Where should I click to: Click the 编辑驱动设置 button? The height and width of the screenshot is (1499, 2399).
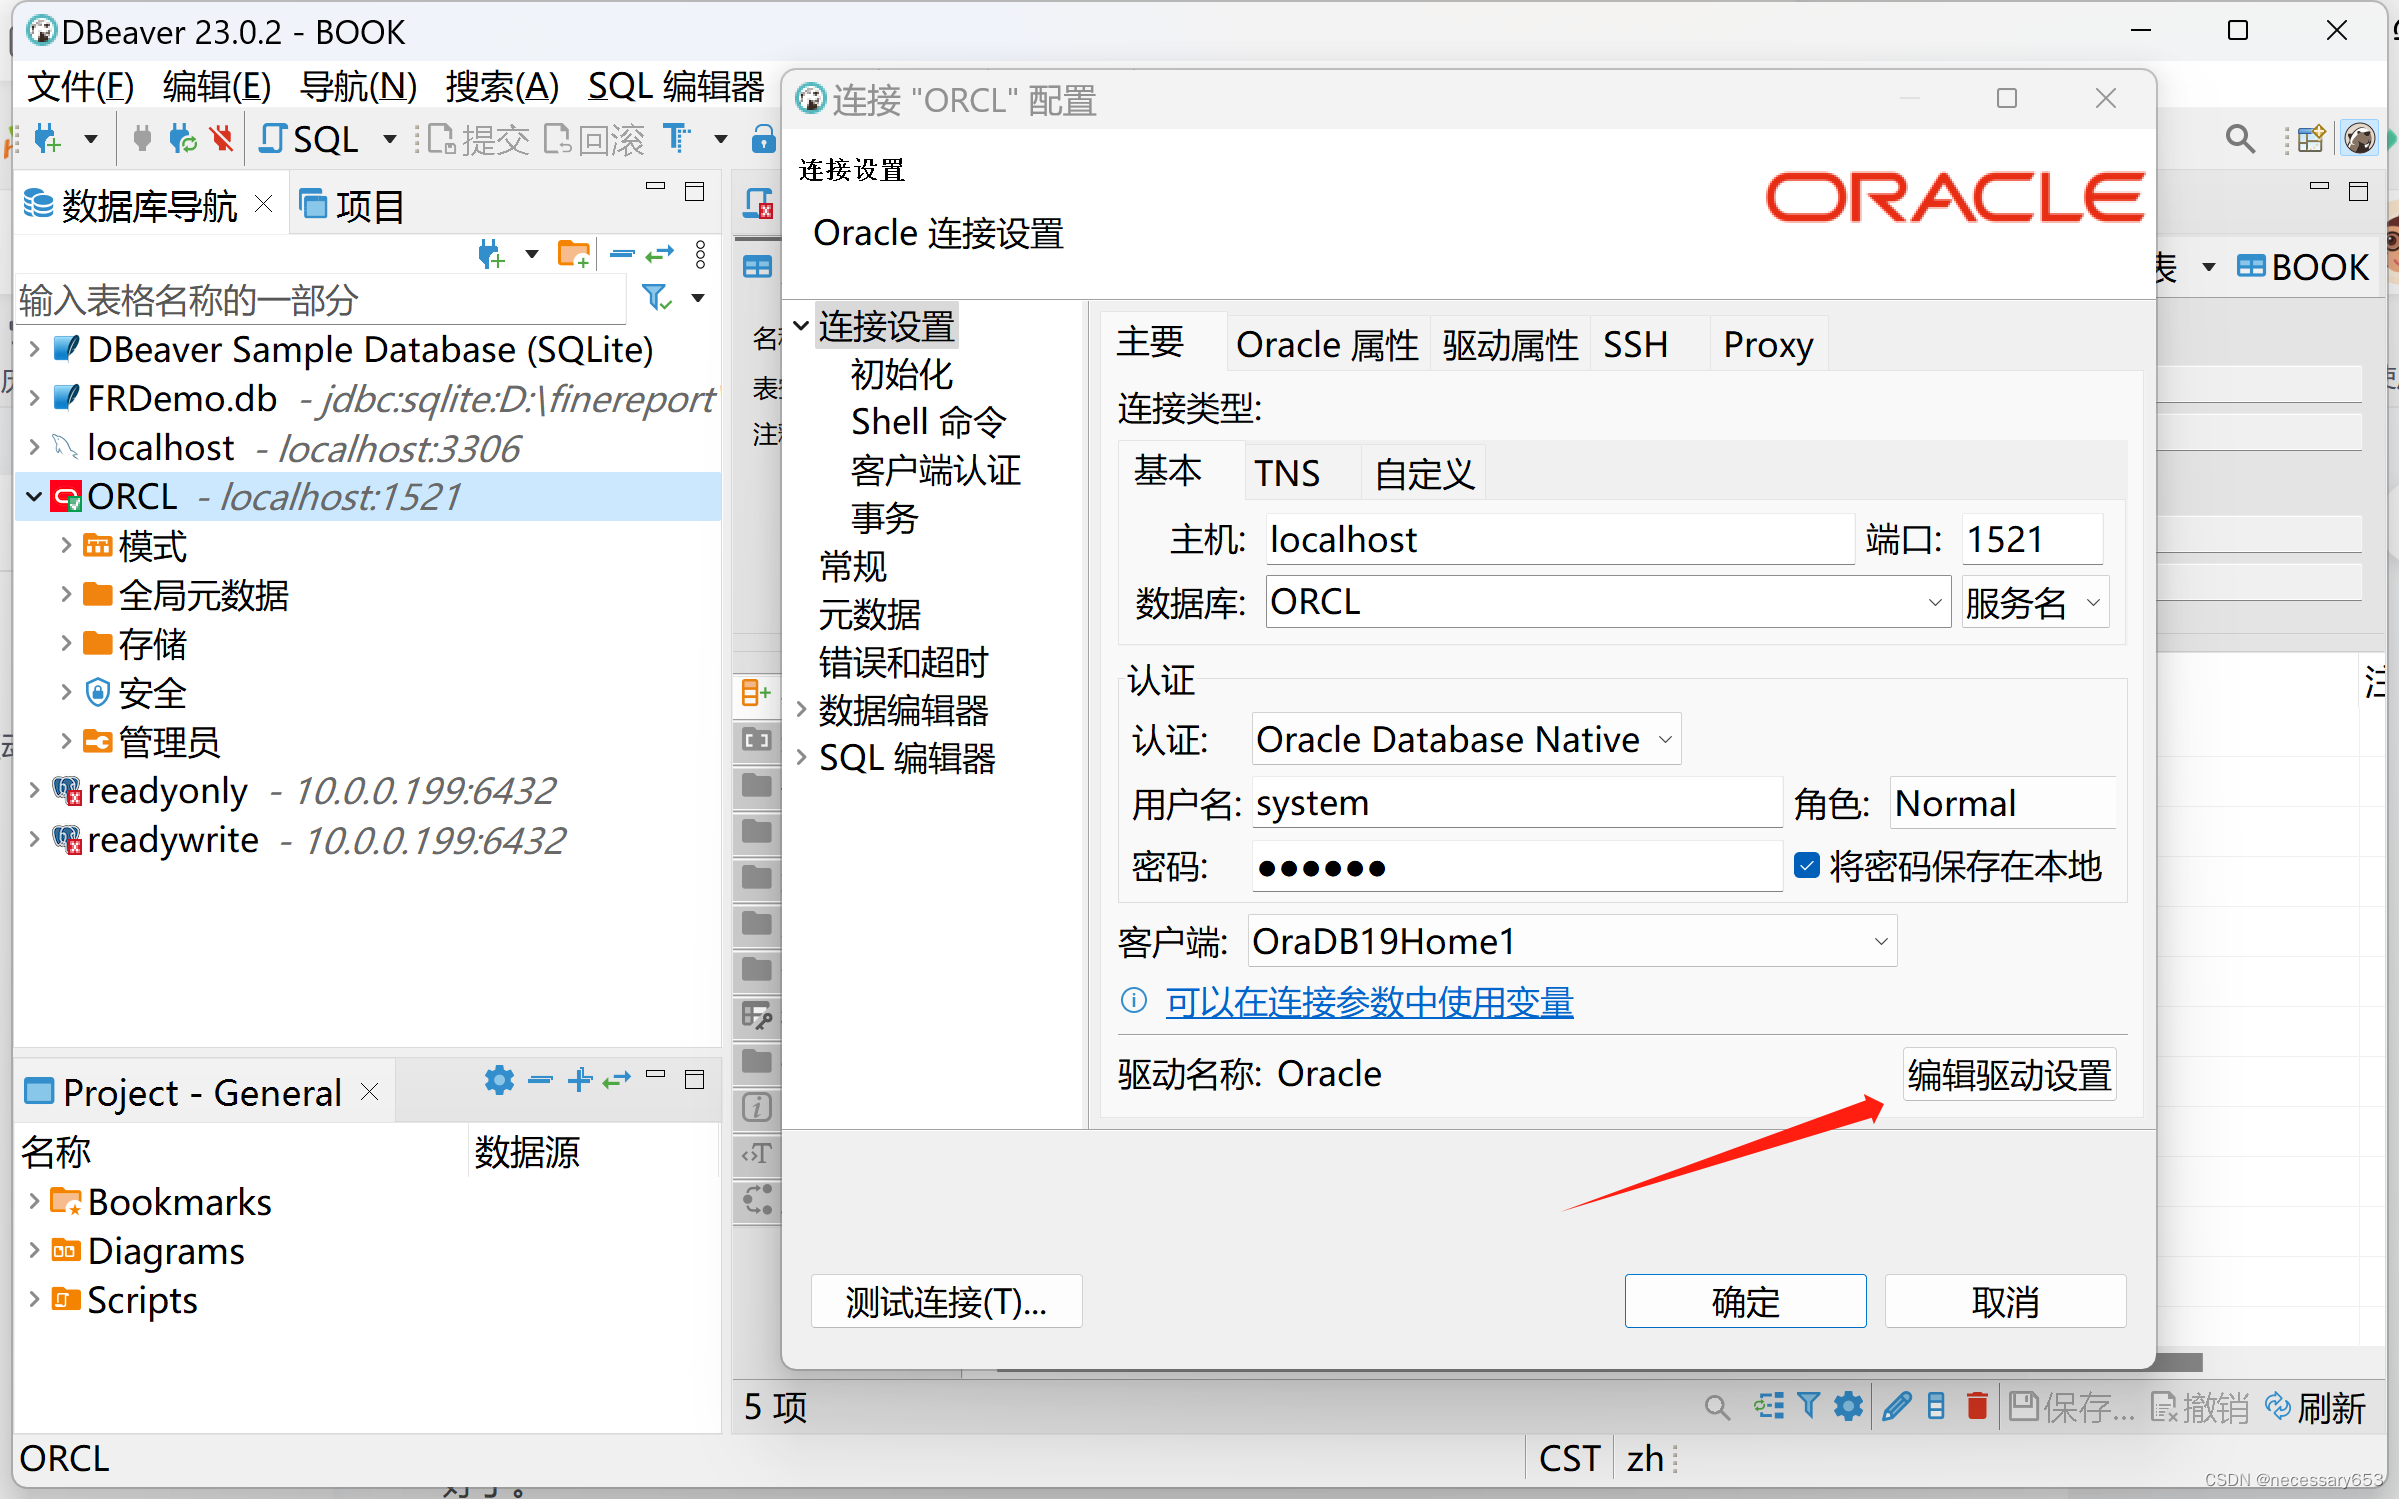click(x=2009, y=1073)
